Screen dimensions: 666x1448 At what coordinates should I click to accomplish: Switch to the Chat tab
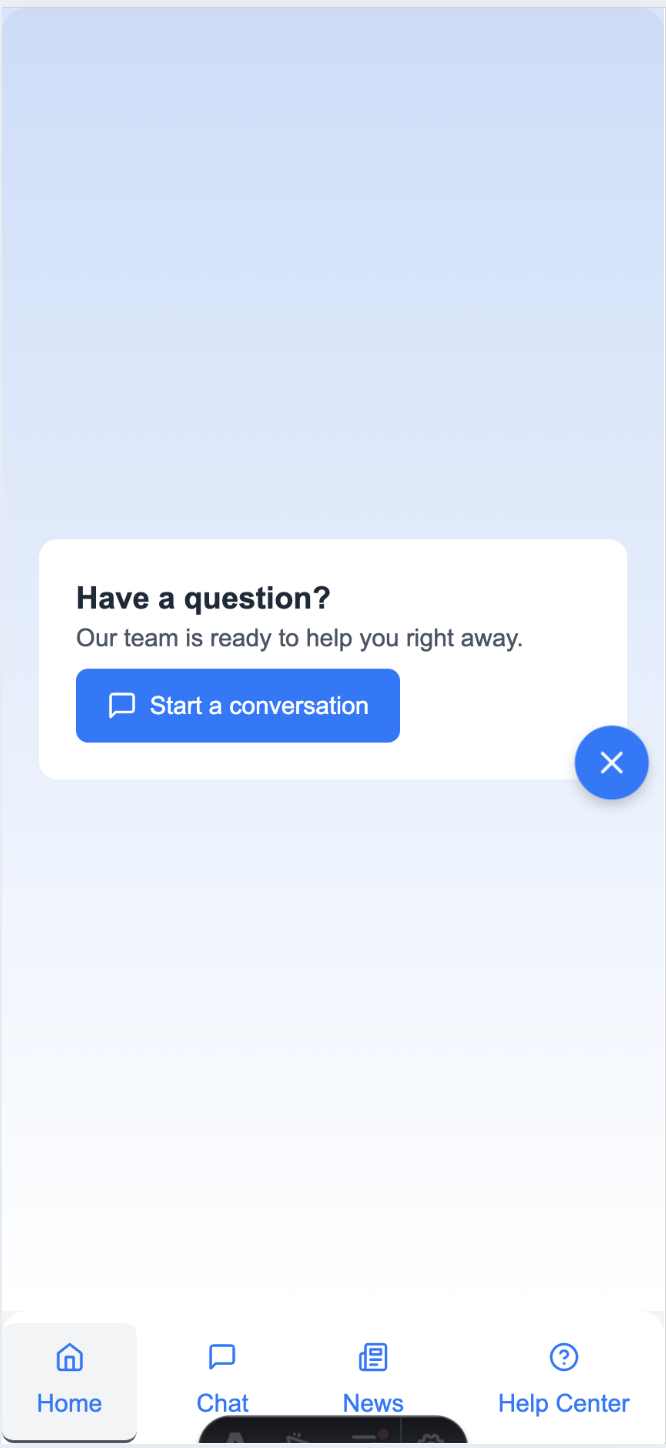point(221,1380)
